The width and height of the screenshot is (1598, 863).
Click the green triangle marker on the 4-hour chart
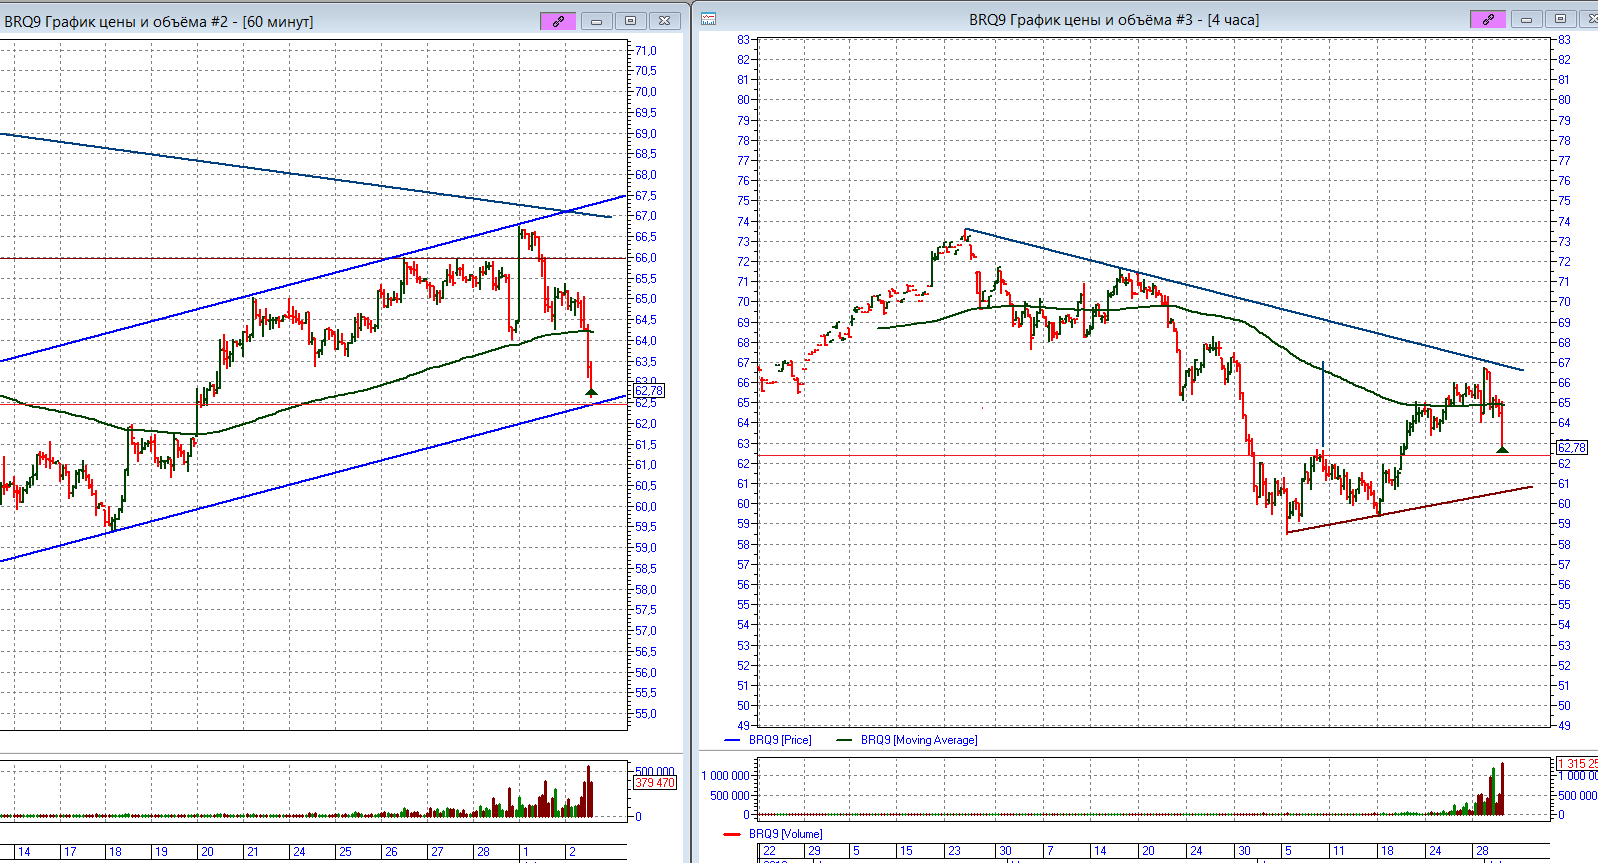pyautogui.click(x=1502, y=449)
